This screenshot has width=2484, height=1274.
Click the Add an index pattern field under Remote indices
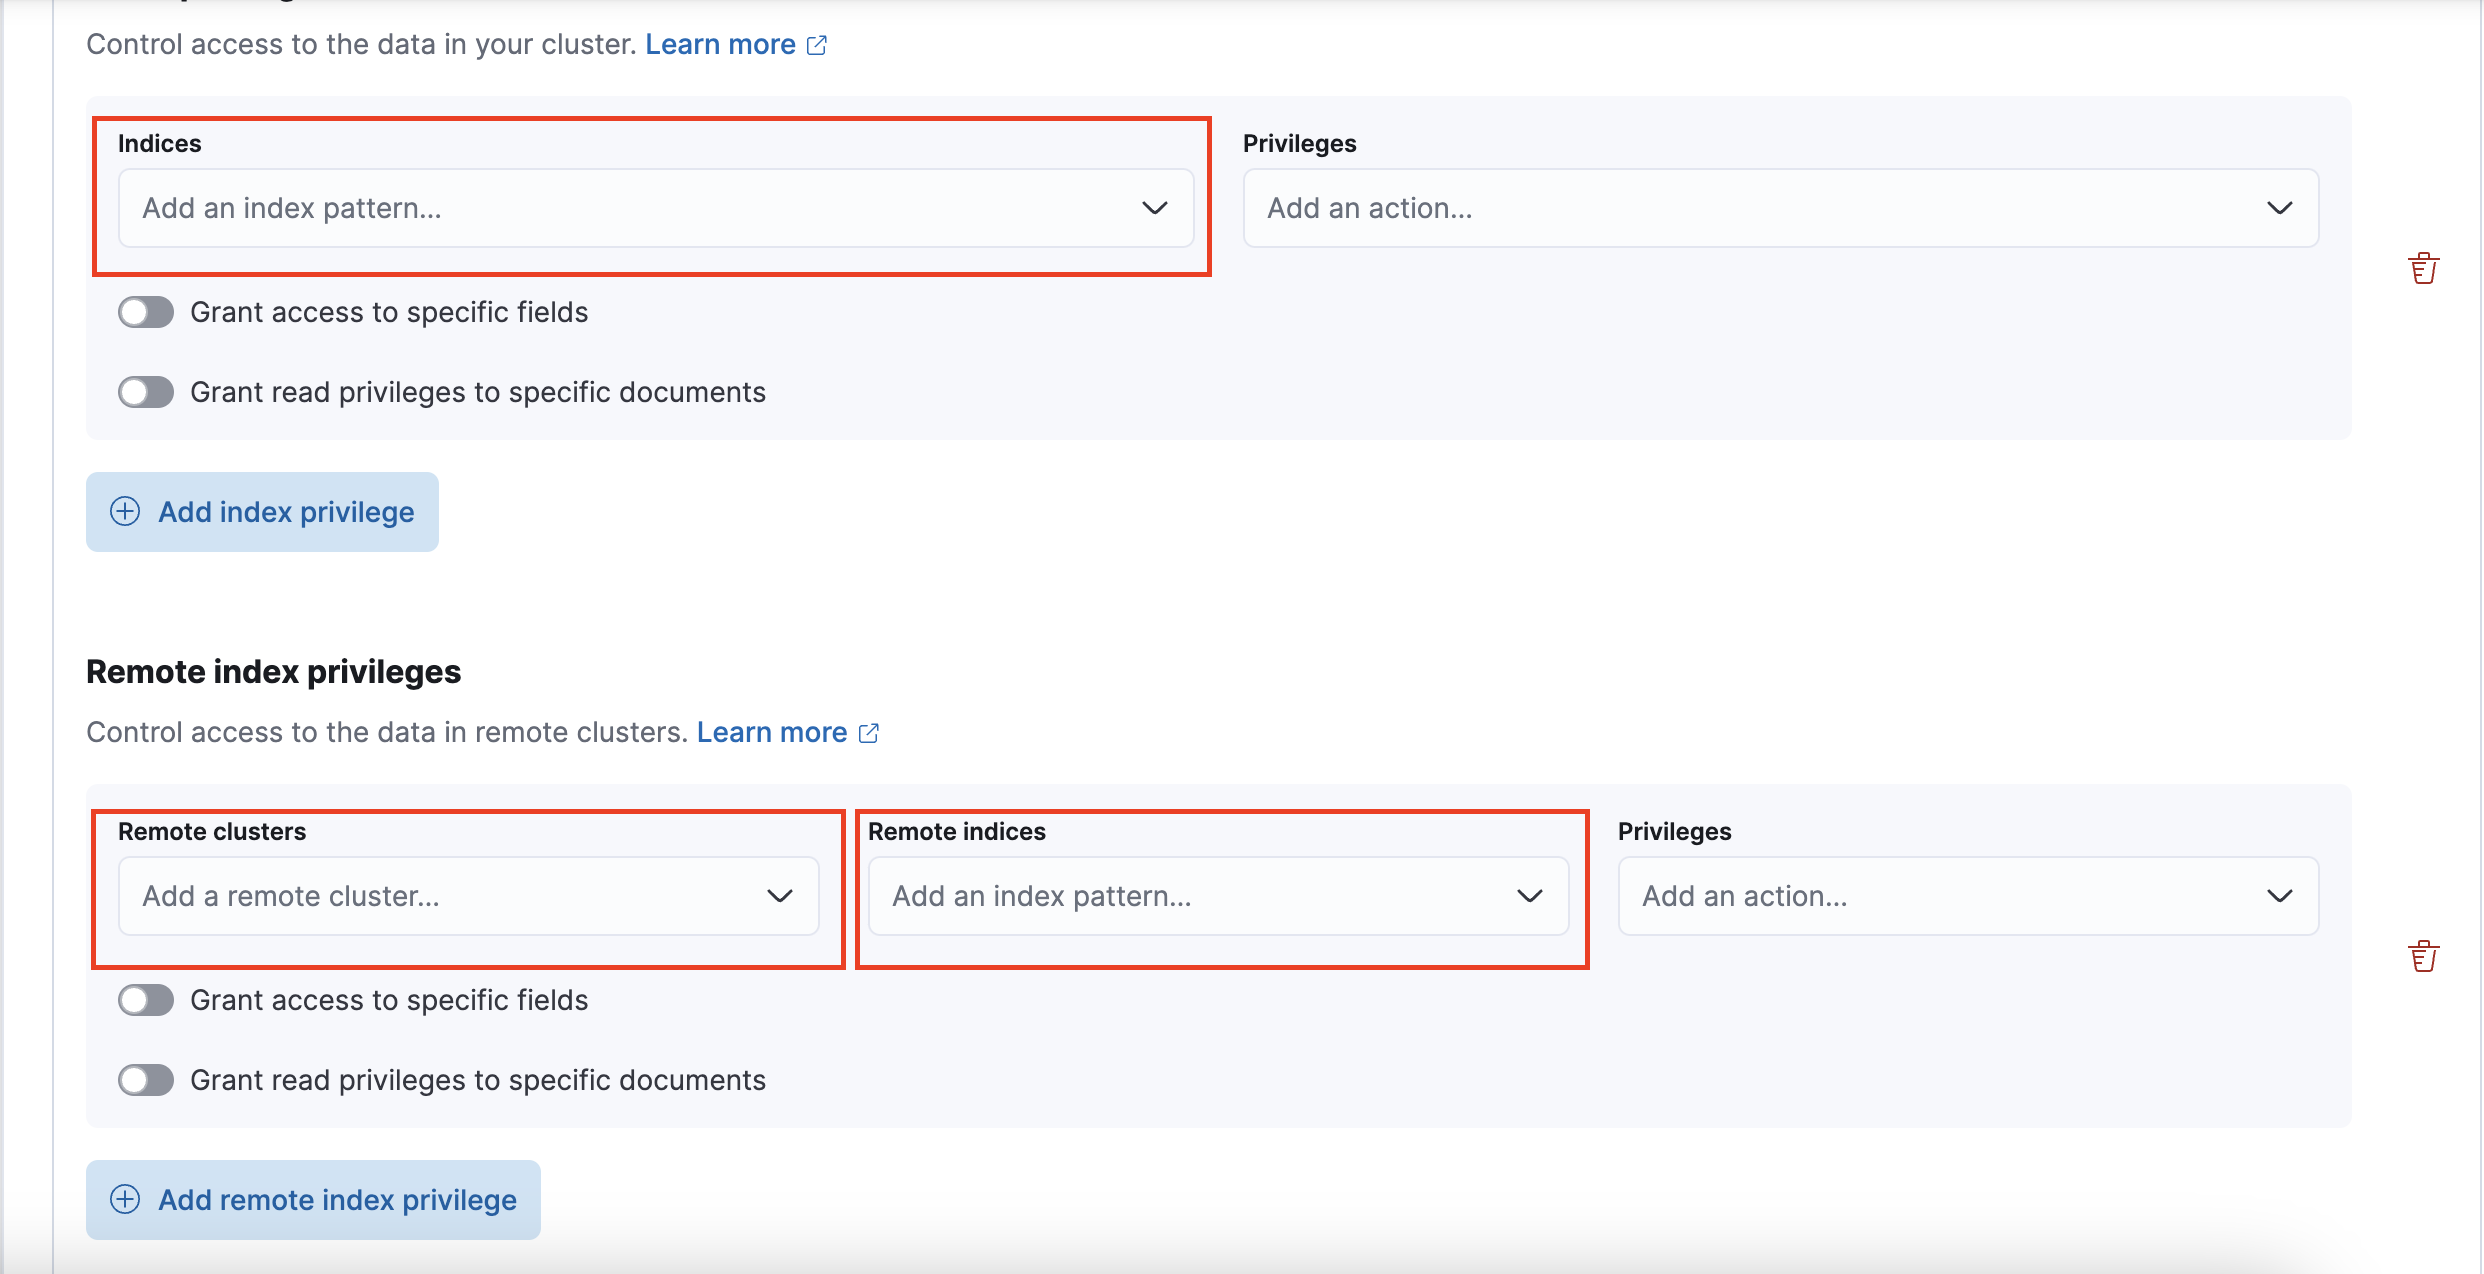click(1219, 896)
